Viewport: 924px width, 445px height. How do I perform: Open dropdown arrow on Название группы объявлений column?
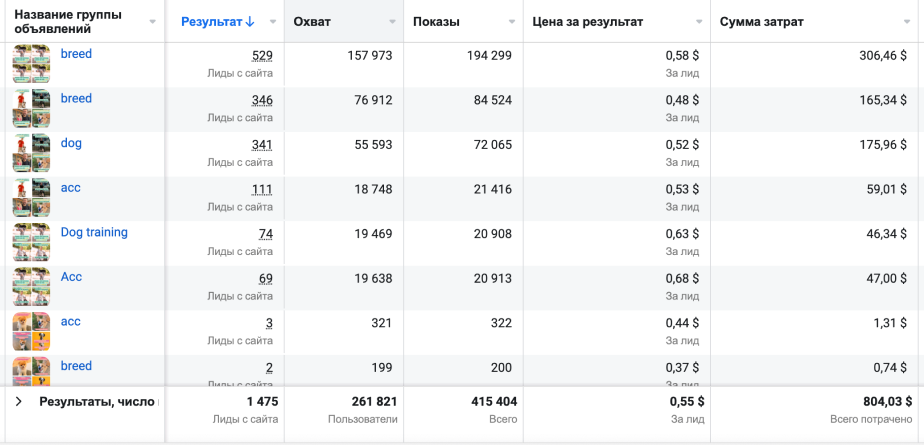[x=152, y=22]
